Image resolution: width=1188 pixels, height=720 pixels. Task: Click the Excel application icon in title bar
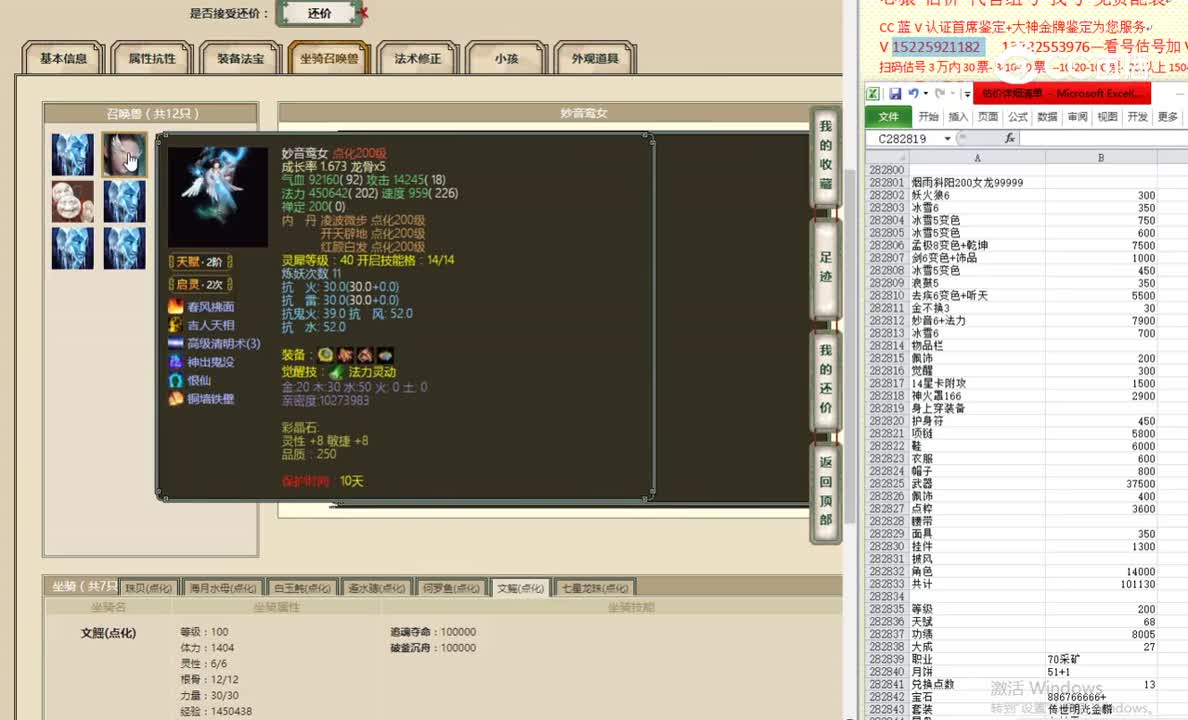(x=874, y=93)
